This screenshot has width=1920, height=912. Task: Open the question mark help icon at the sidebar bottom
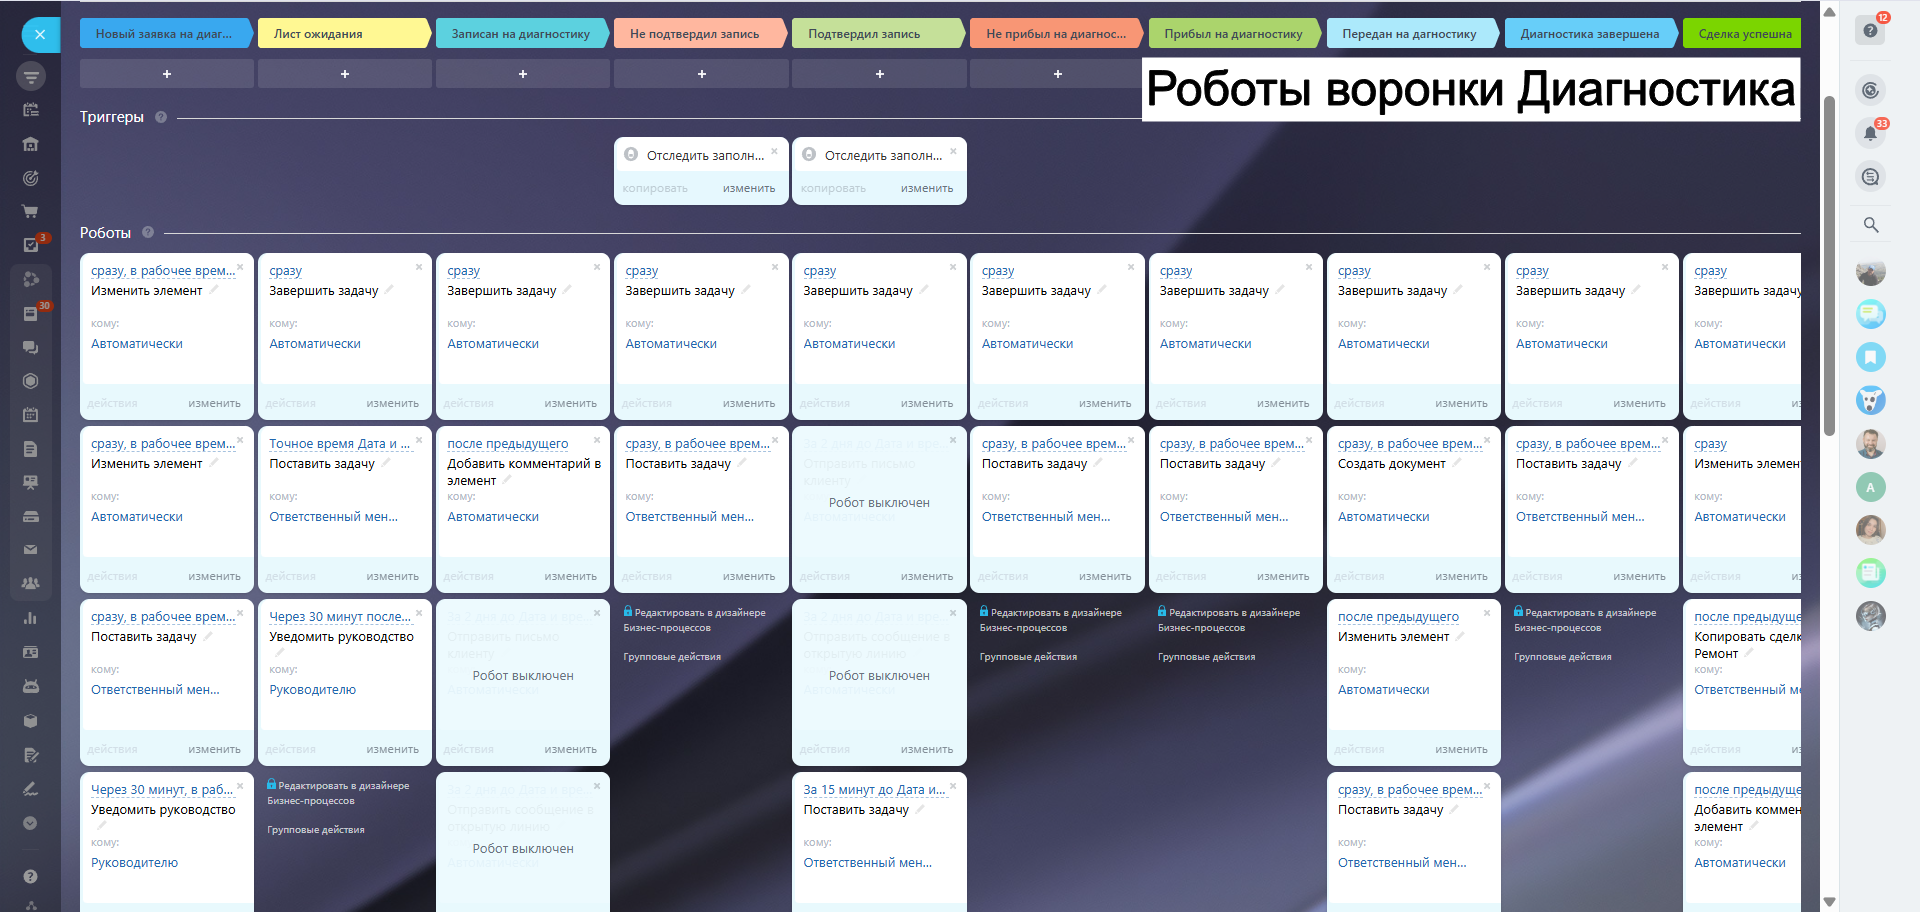coord(31,877)
